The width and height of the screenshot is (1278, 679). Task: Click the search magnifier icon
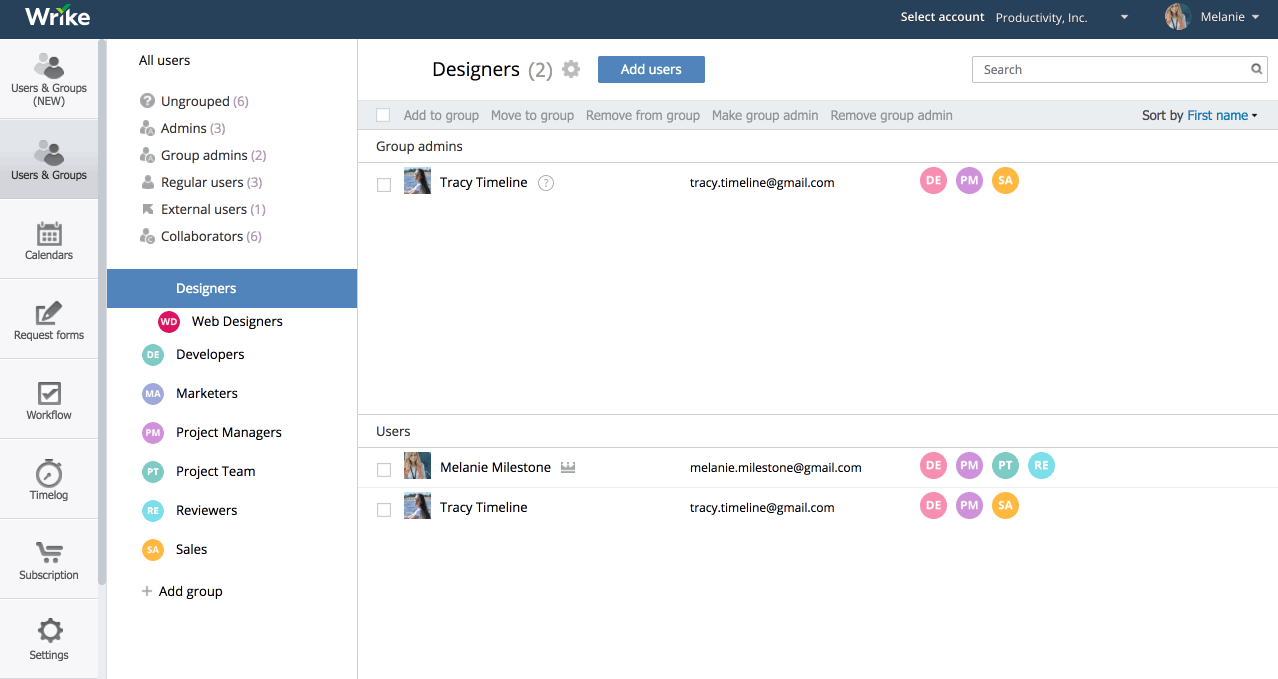coord(1256,69)
